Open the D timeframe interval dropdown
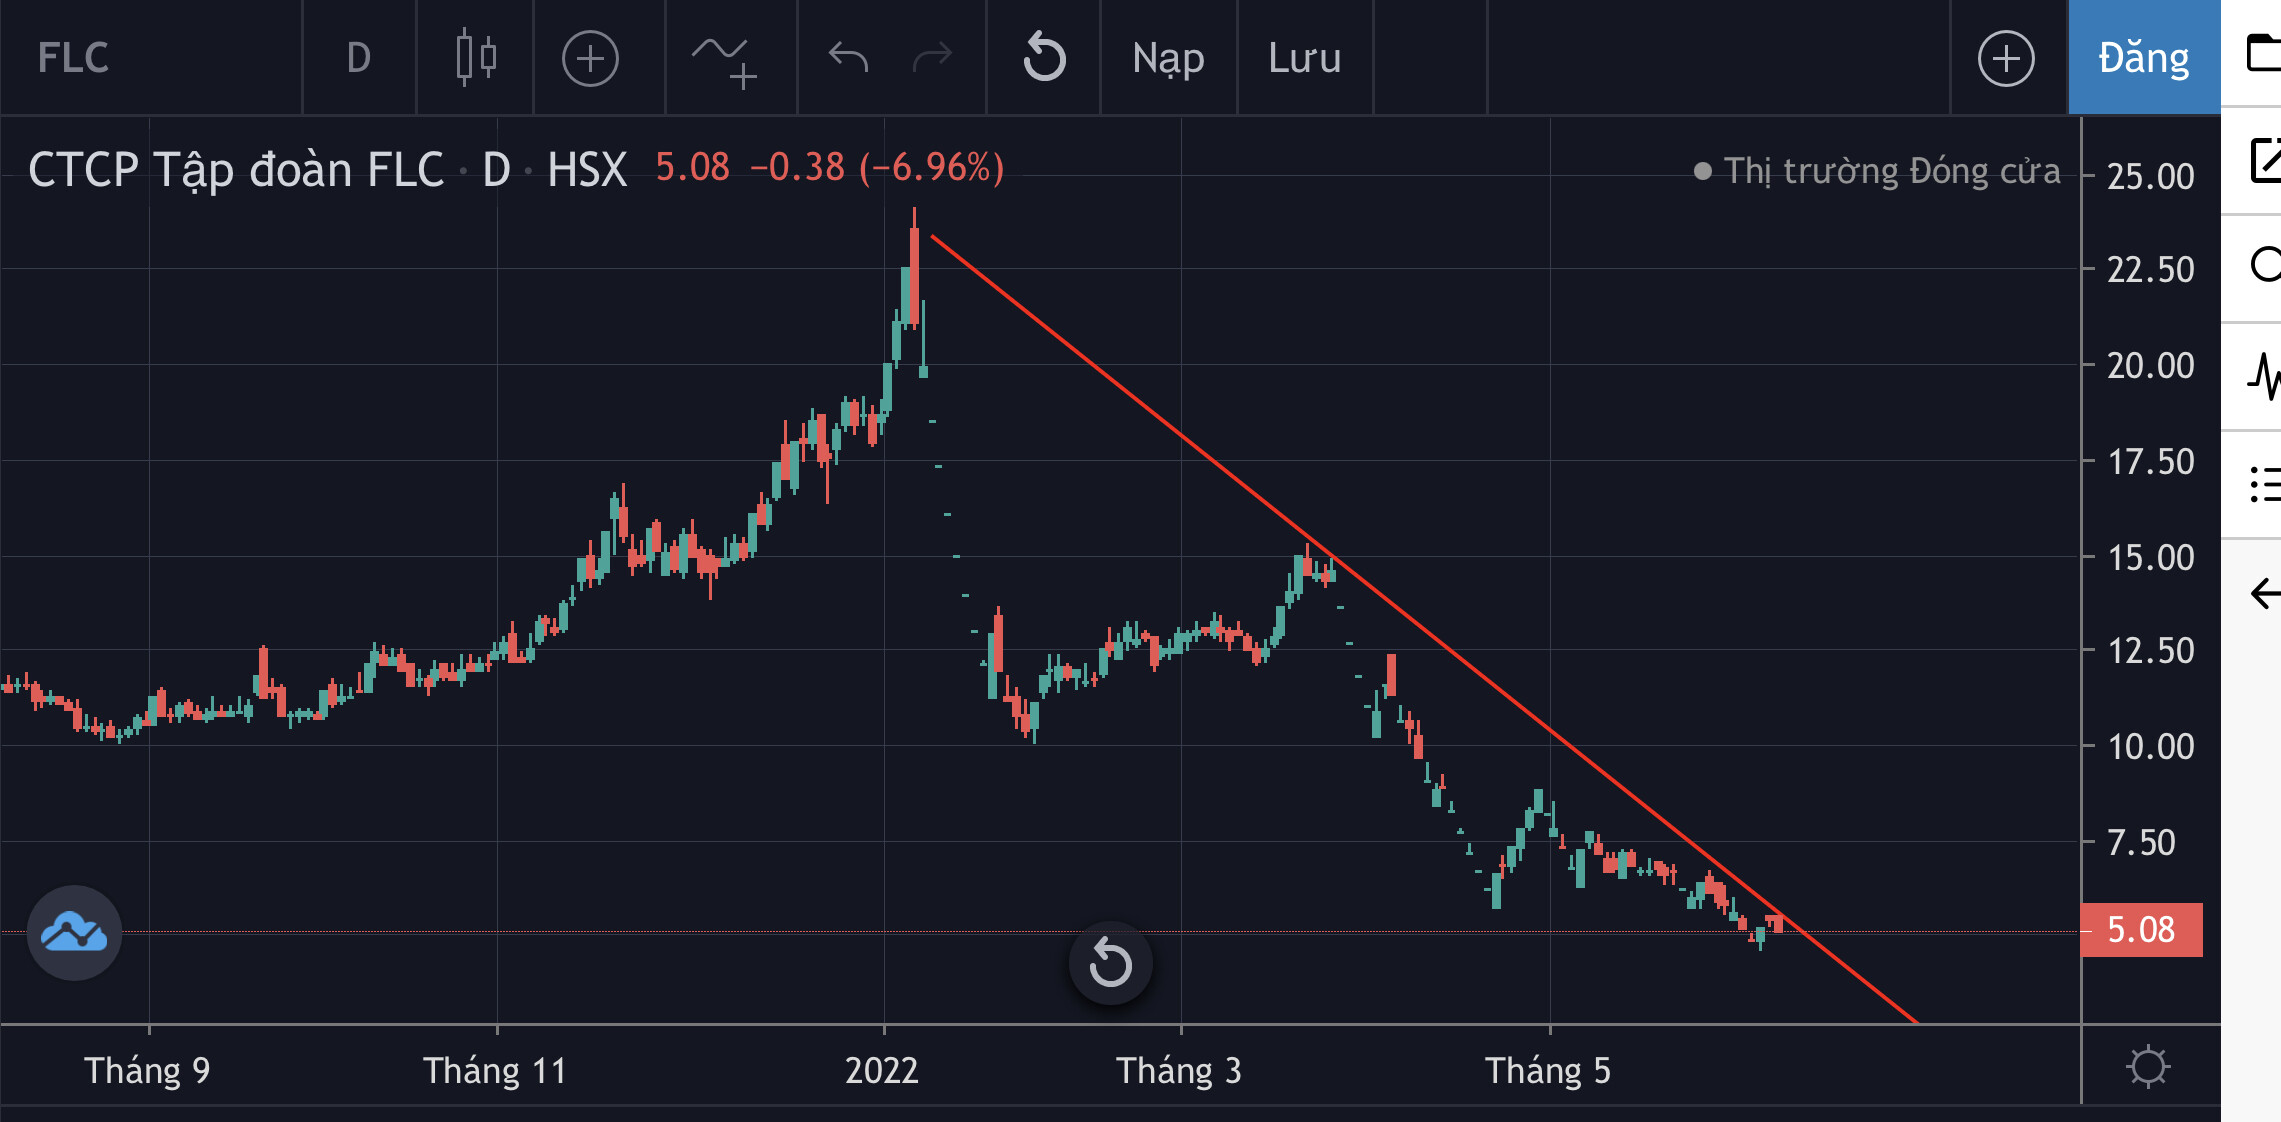Screen dimensions: 2281x1122 pos(358,58)
